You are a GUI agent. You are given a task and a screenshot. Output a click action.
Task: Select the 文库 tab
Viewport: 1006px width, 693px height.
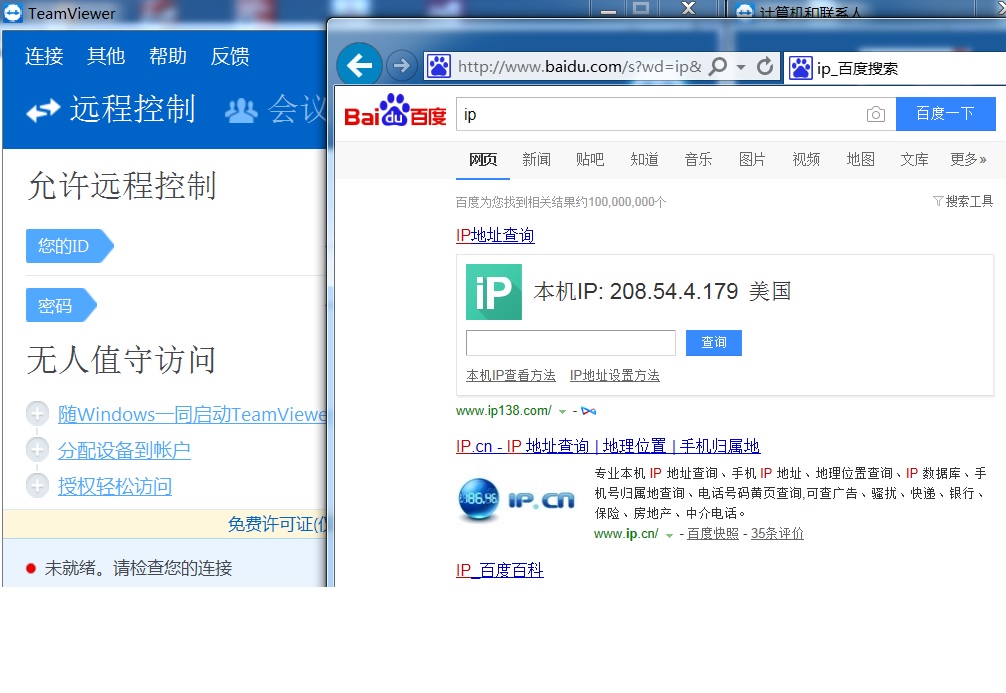(x=914, y=159)
